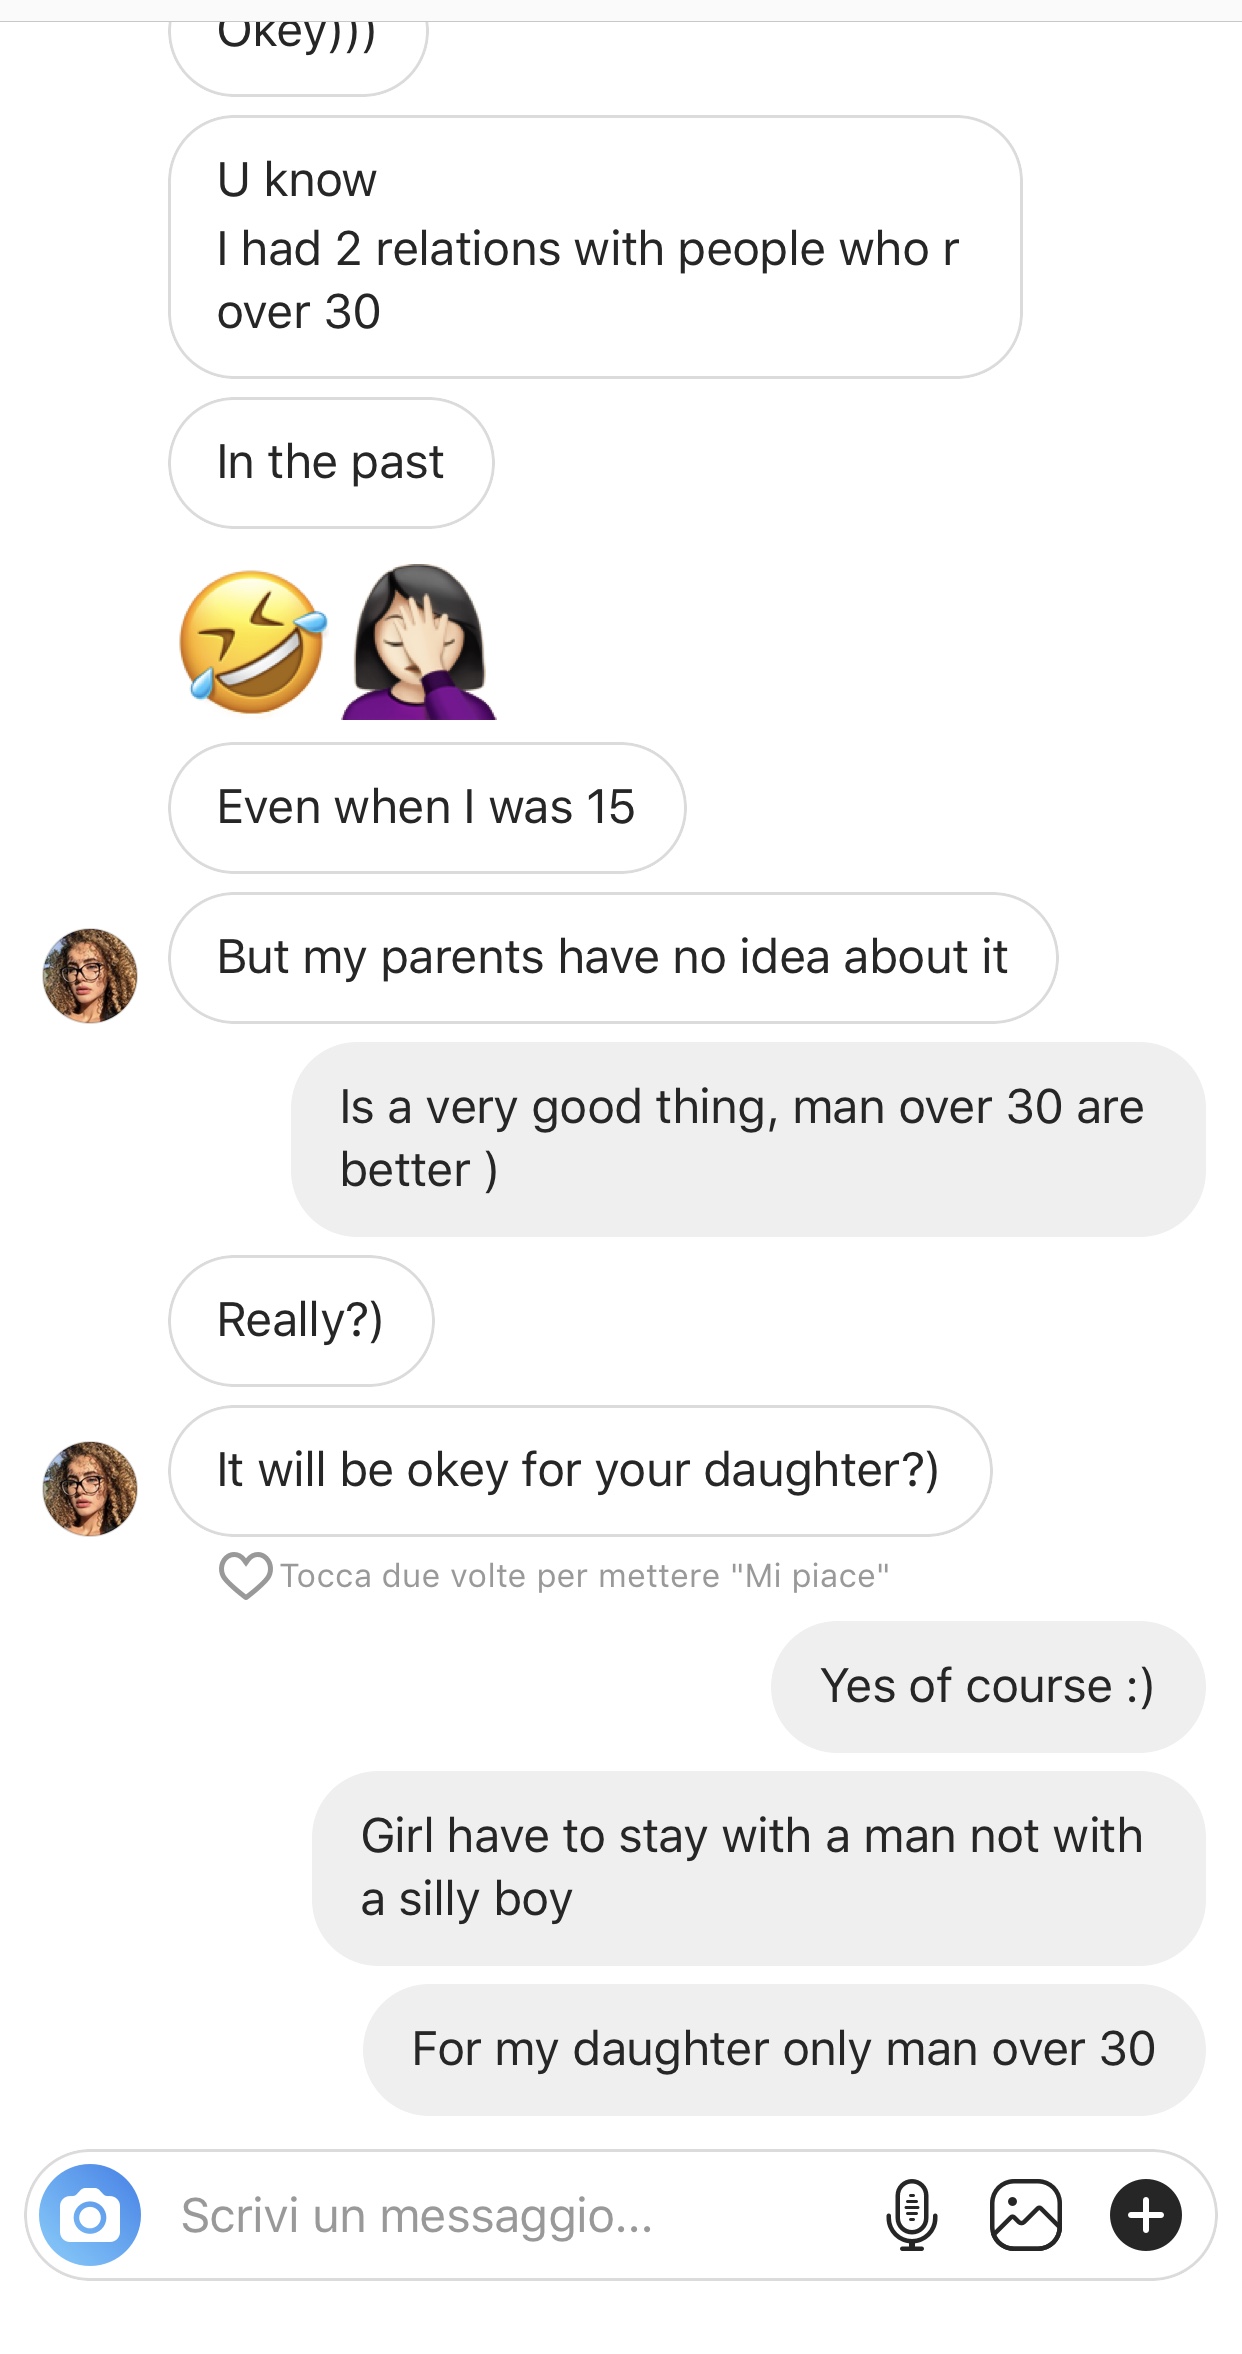Tap the facepalm emoji sticker
1242x2354 pixels.
(x=419, y=642)
